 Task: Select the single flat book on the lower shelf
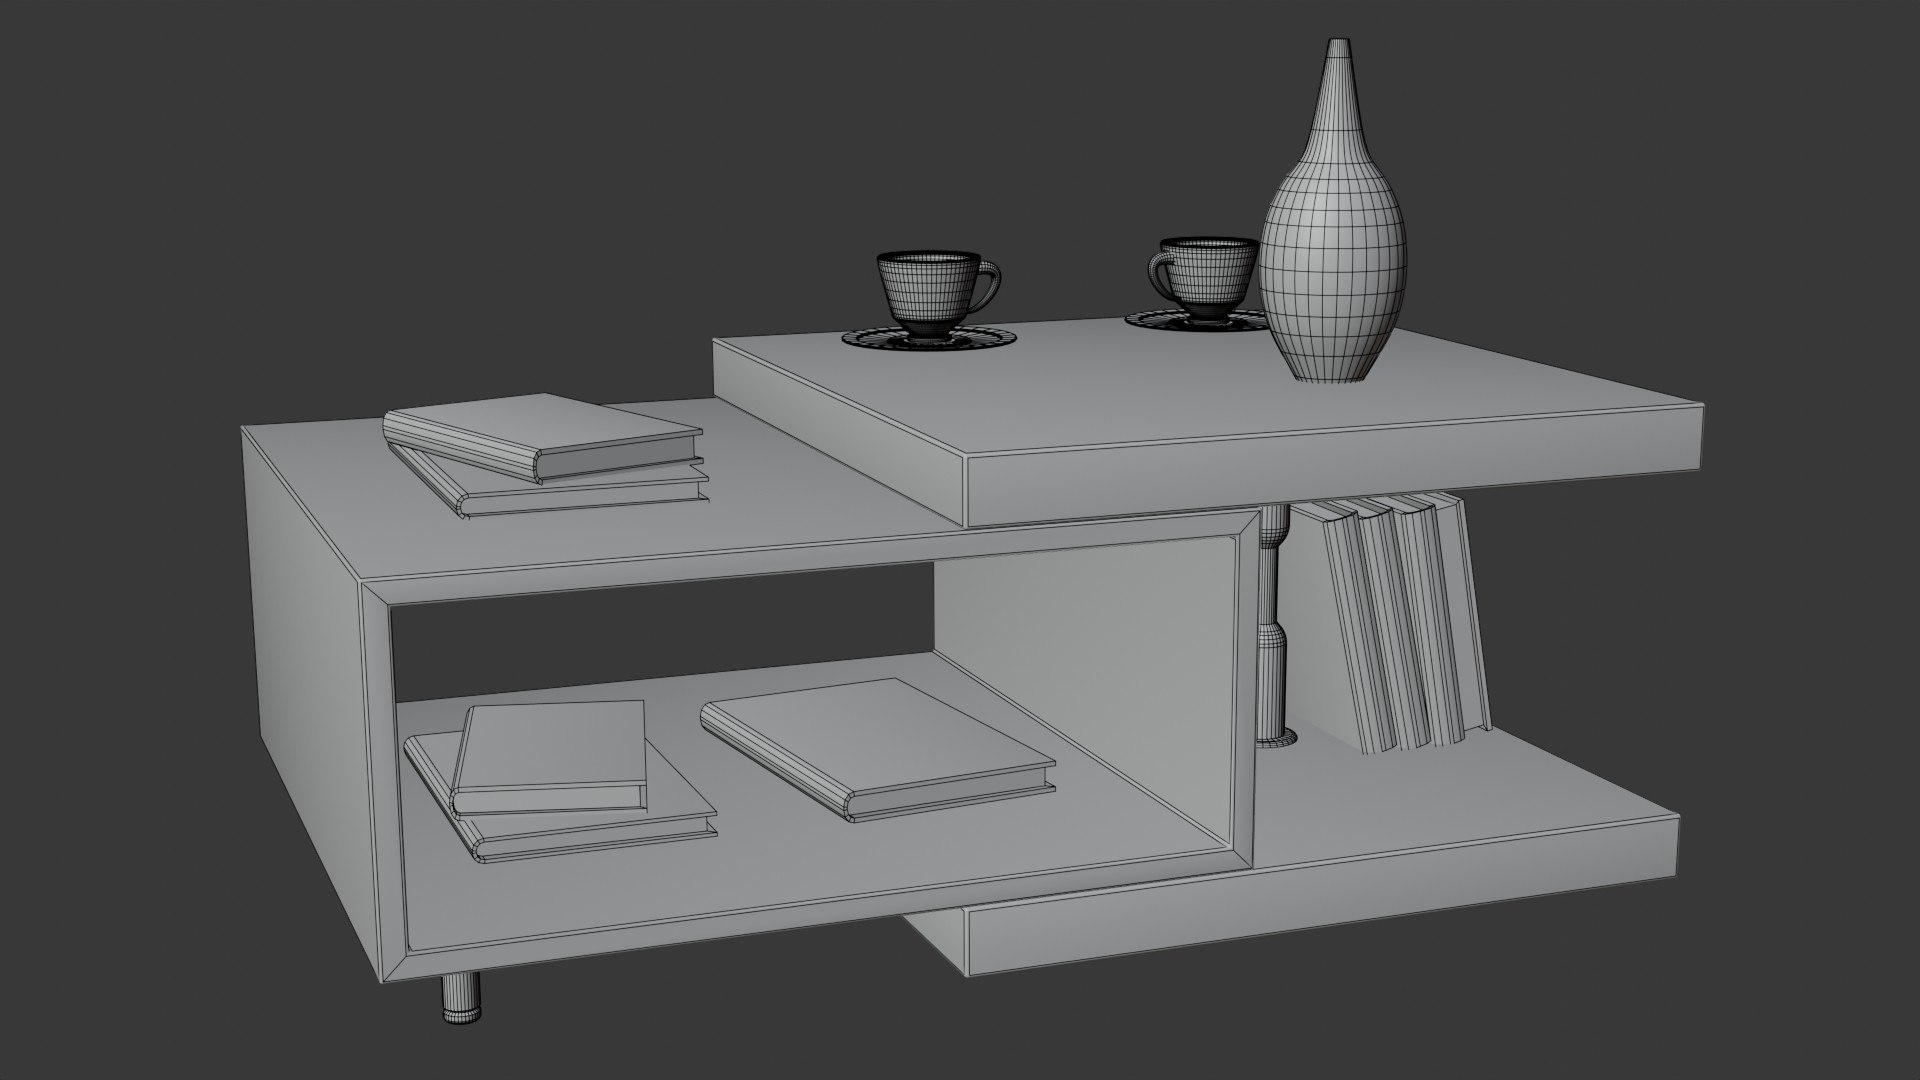click(x=878, y=749)
